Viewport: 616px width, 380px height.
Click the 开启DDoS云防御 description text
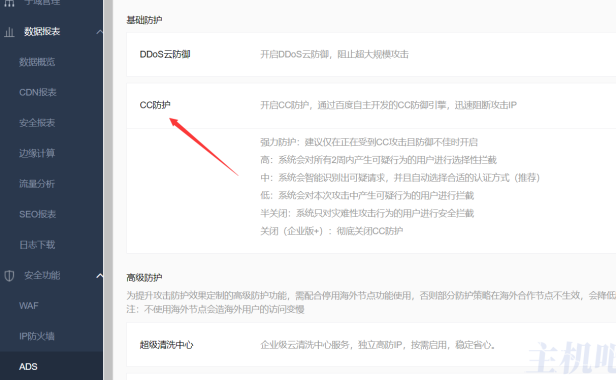pos(334,54)
